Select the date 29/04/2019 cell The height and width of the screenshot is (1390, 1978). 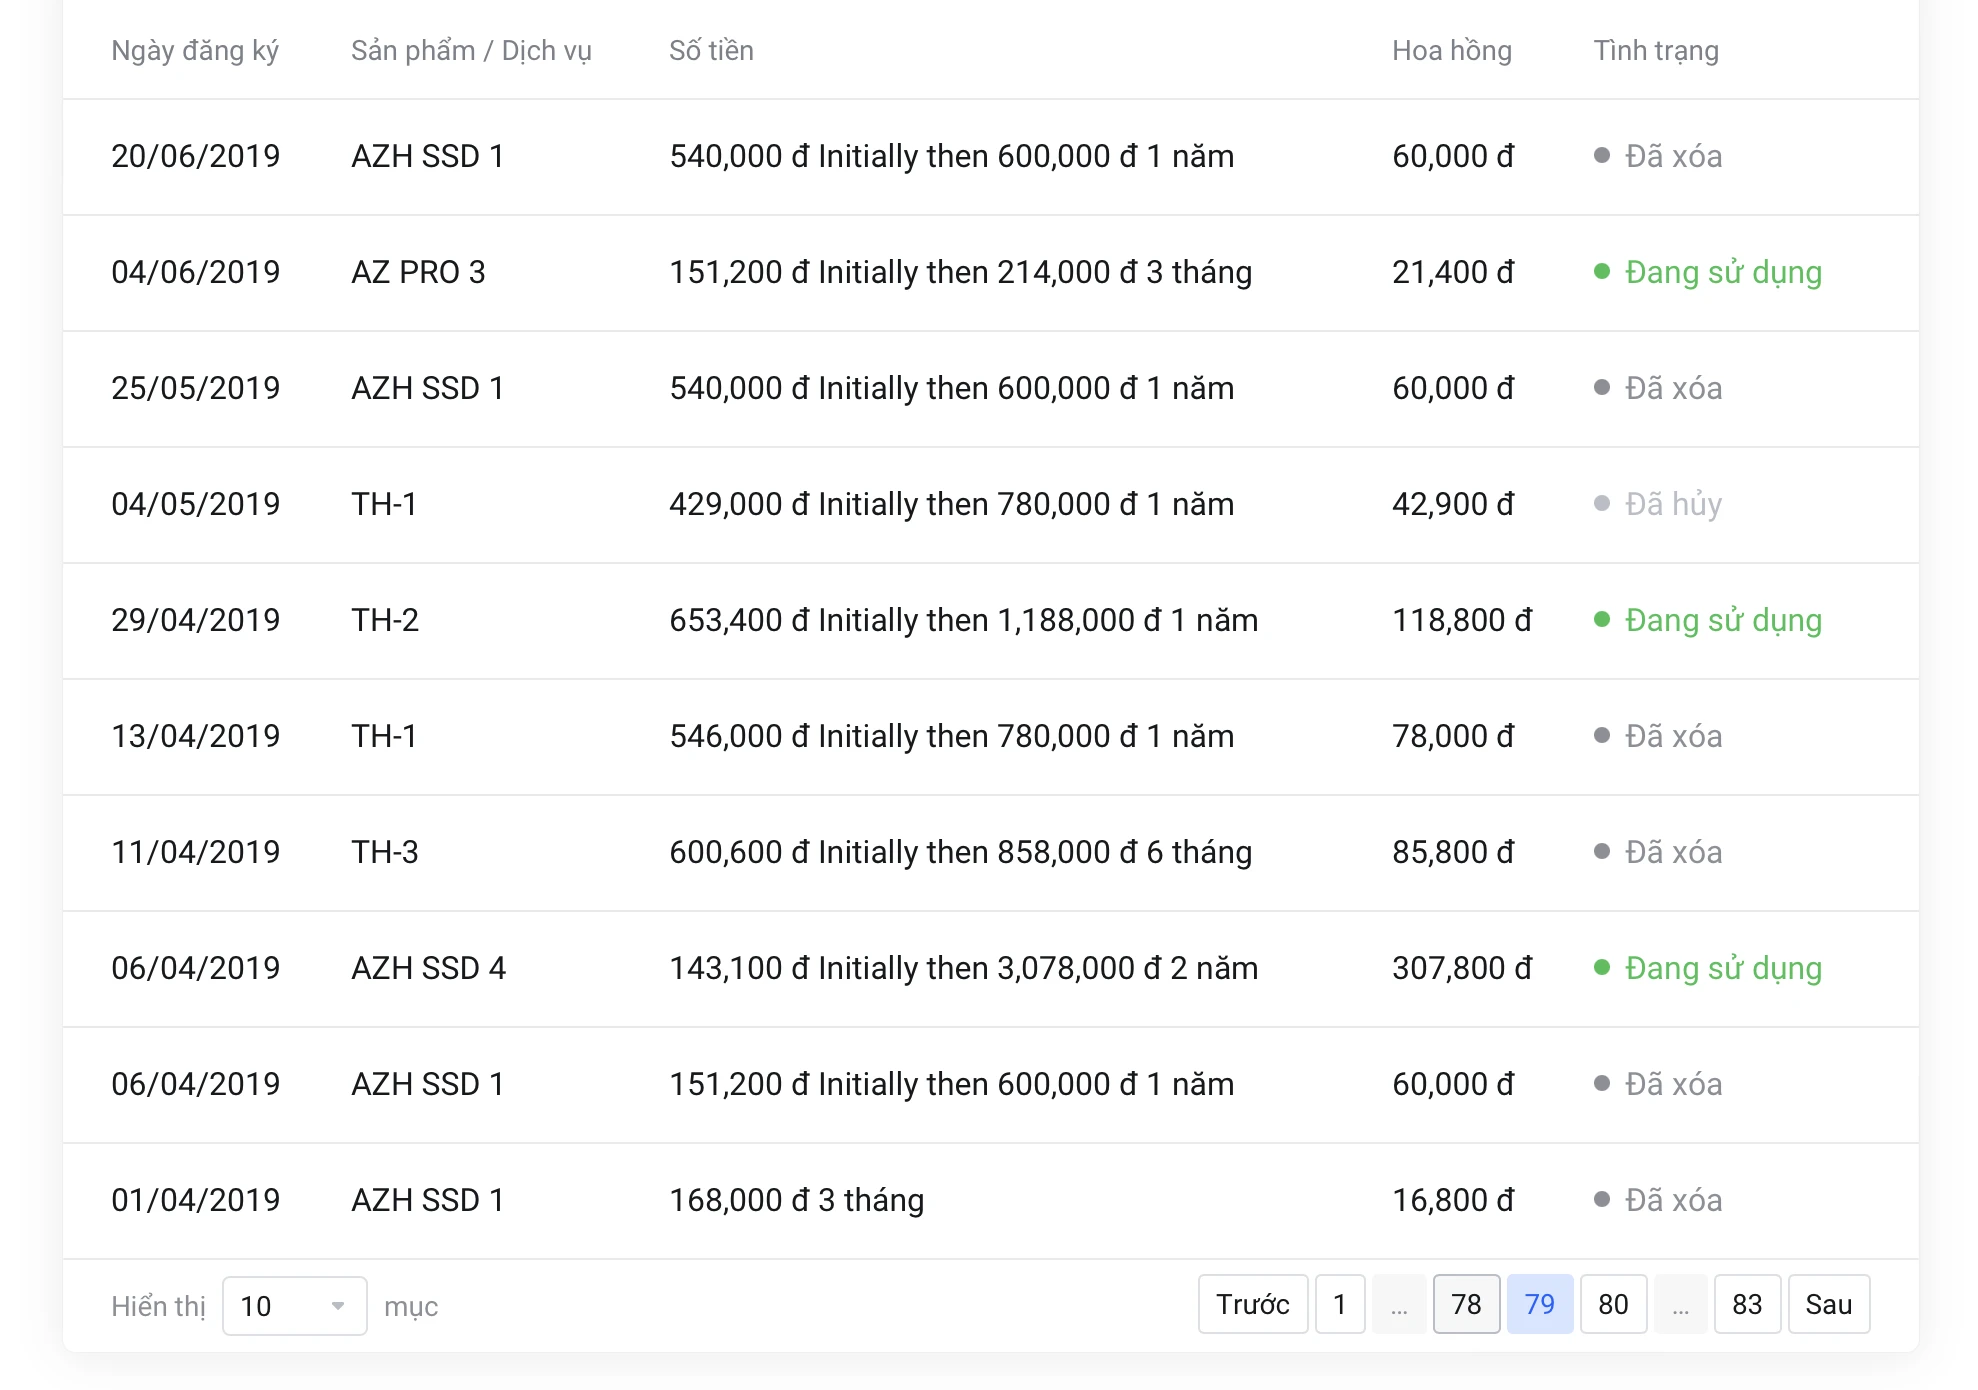click(196, 620)
